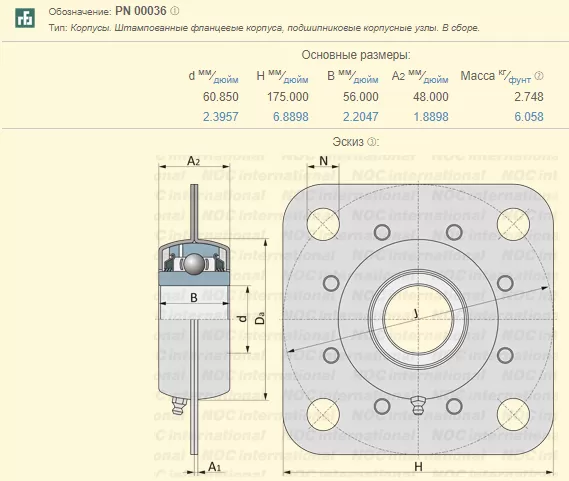Open the info icon next to PN 00036
Viewport: 569px width, 481px height.
click(x=175, y=11)
